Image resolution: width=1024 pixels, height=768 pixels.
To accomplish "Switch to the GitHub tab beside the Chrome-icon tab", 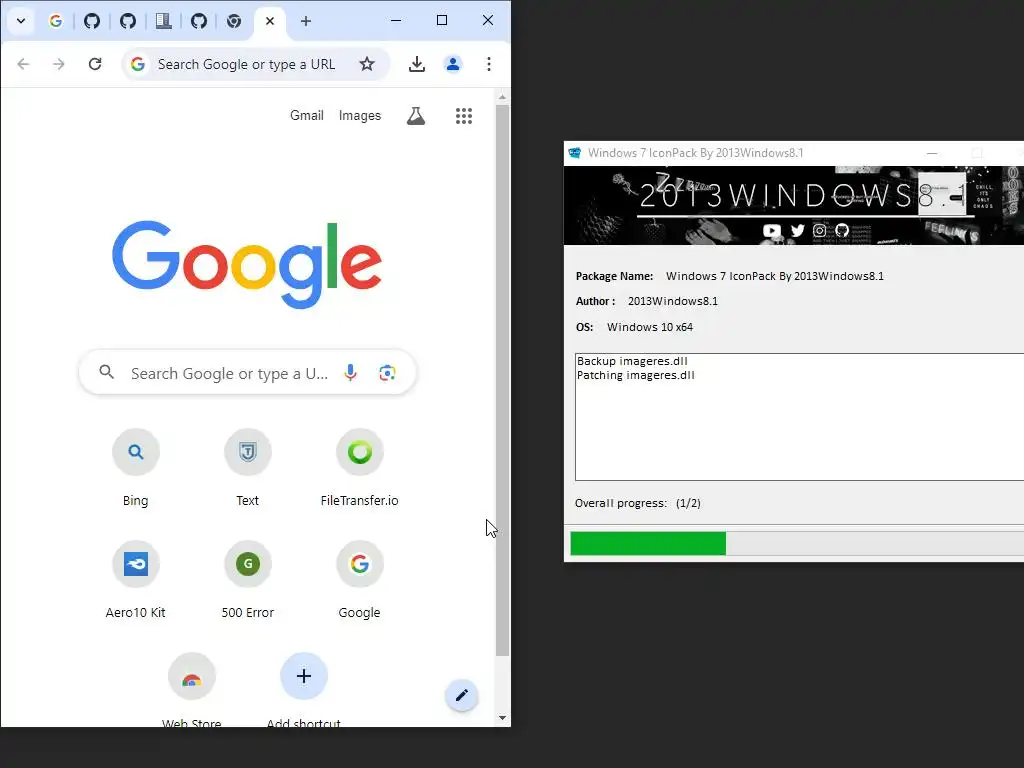I will (199, 21).
